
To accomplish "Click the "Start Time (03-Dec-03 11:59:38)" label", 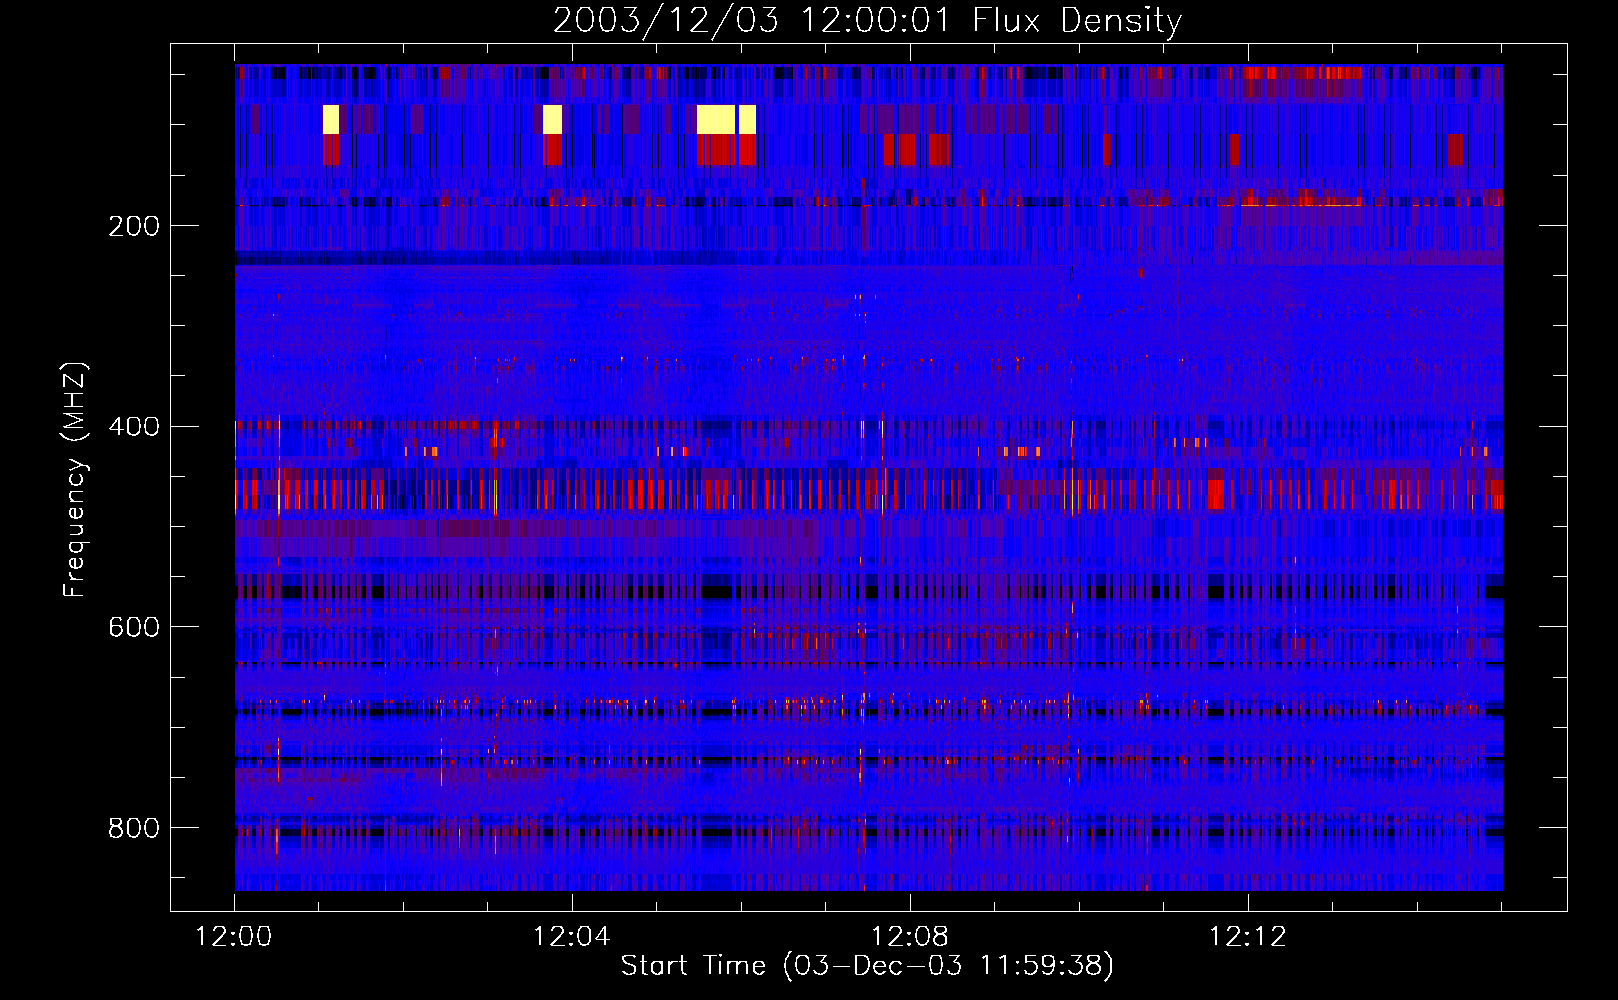I will [x=867, y=966].
